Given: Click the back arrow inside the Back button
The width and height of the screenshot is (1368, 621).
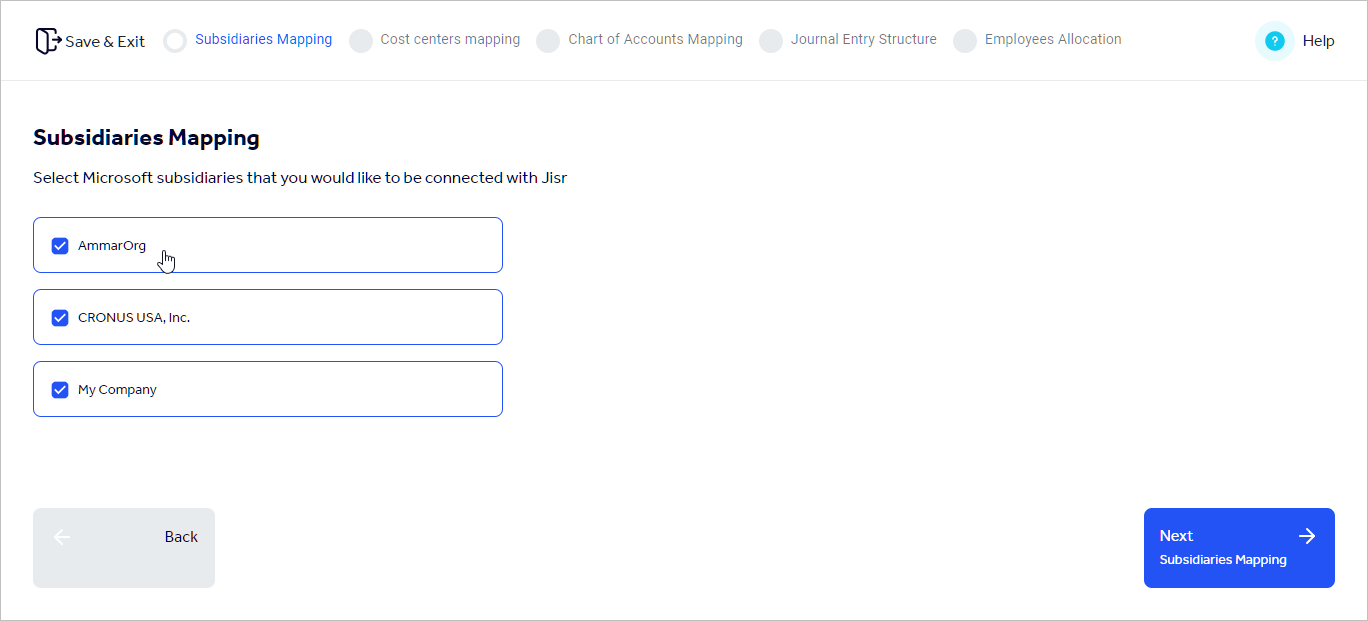Looking at the screenshot, I should (x=61, y=536).
